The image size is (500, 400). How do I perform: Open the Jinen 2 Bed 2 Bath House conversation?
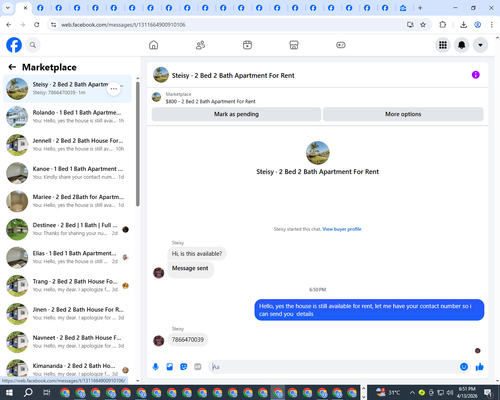point(67,314)
